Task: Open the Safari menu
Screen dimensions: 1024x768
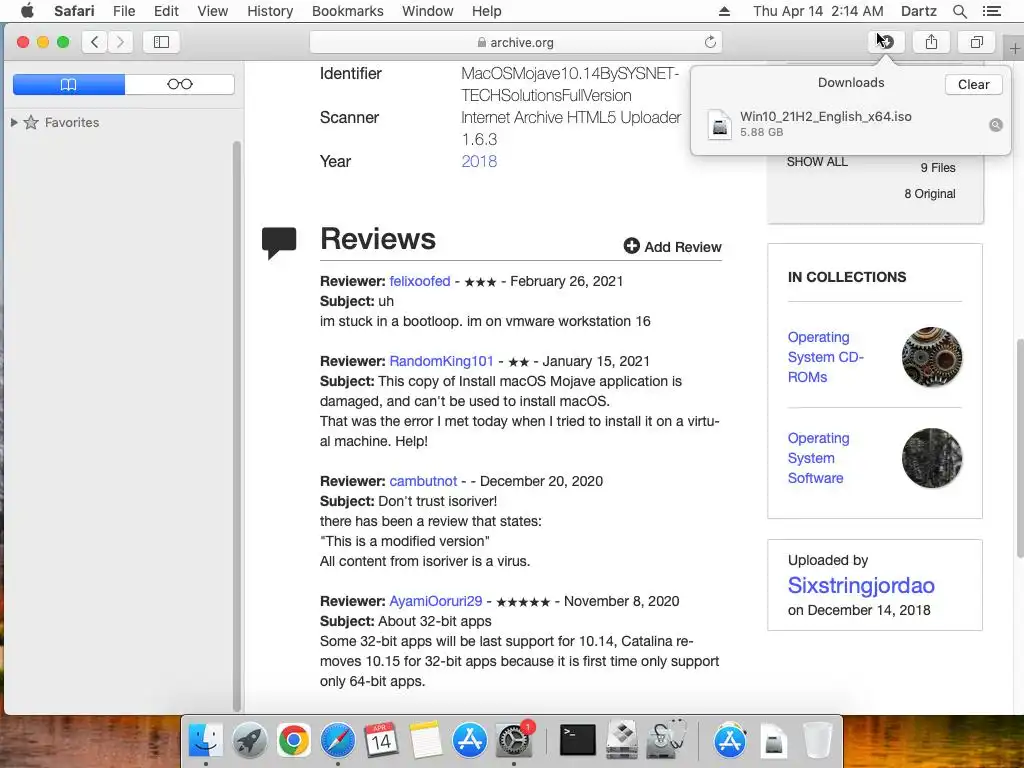Action: (x=74, y=11)
